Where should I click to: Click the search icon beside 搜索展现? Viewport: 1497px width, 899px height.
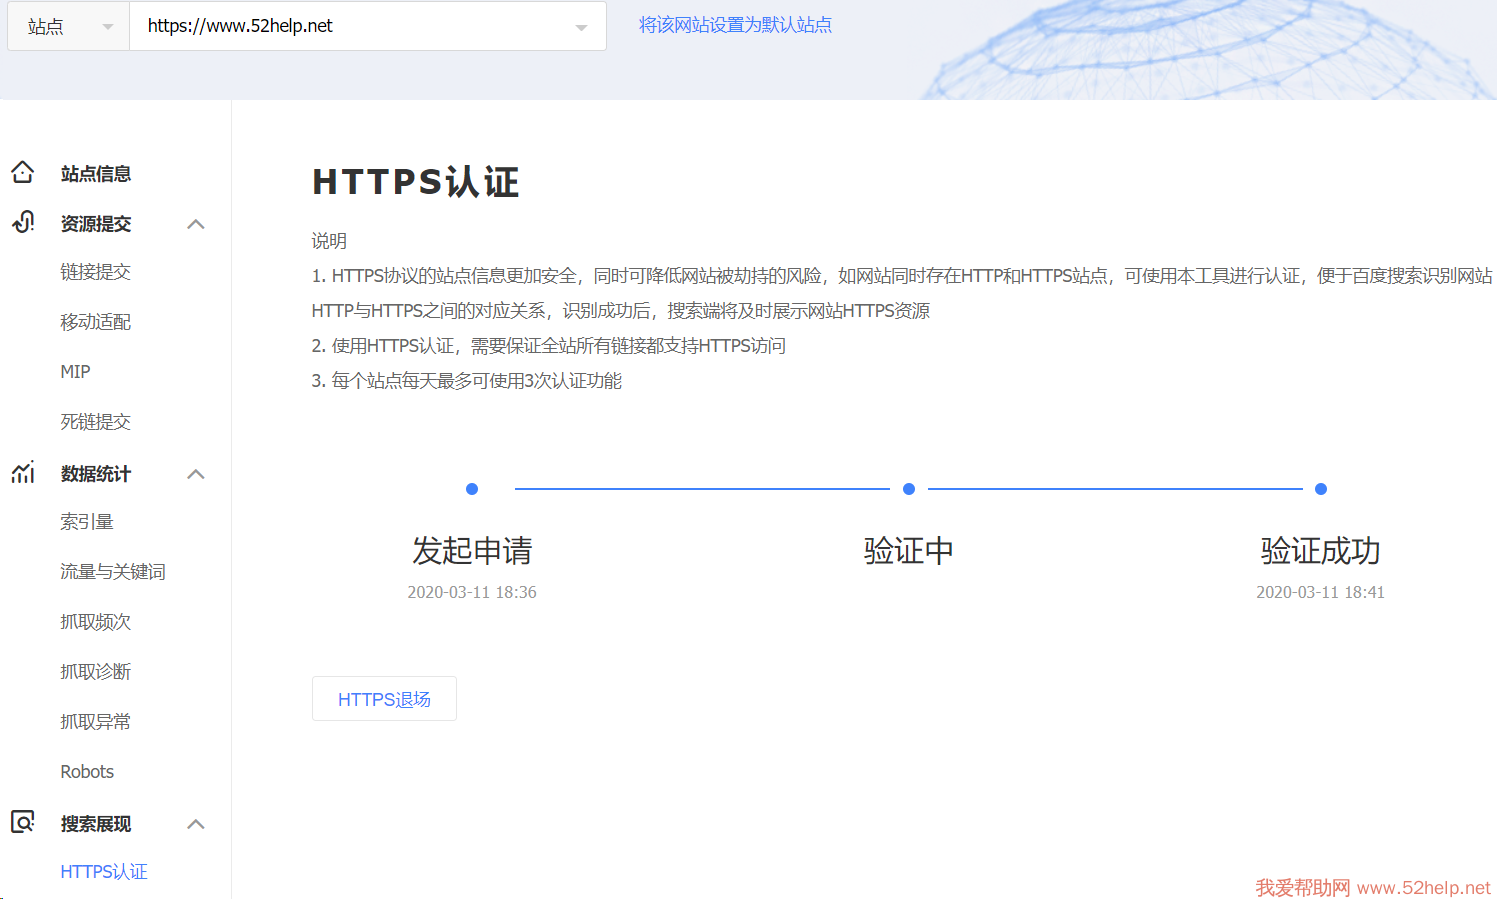[23, 822]
